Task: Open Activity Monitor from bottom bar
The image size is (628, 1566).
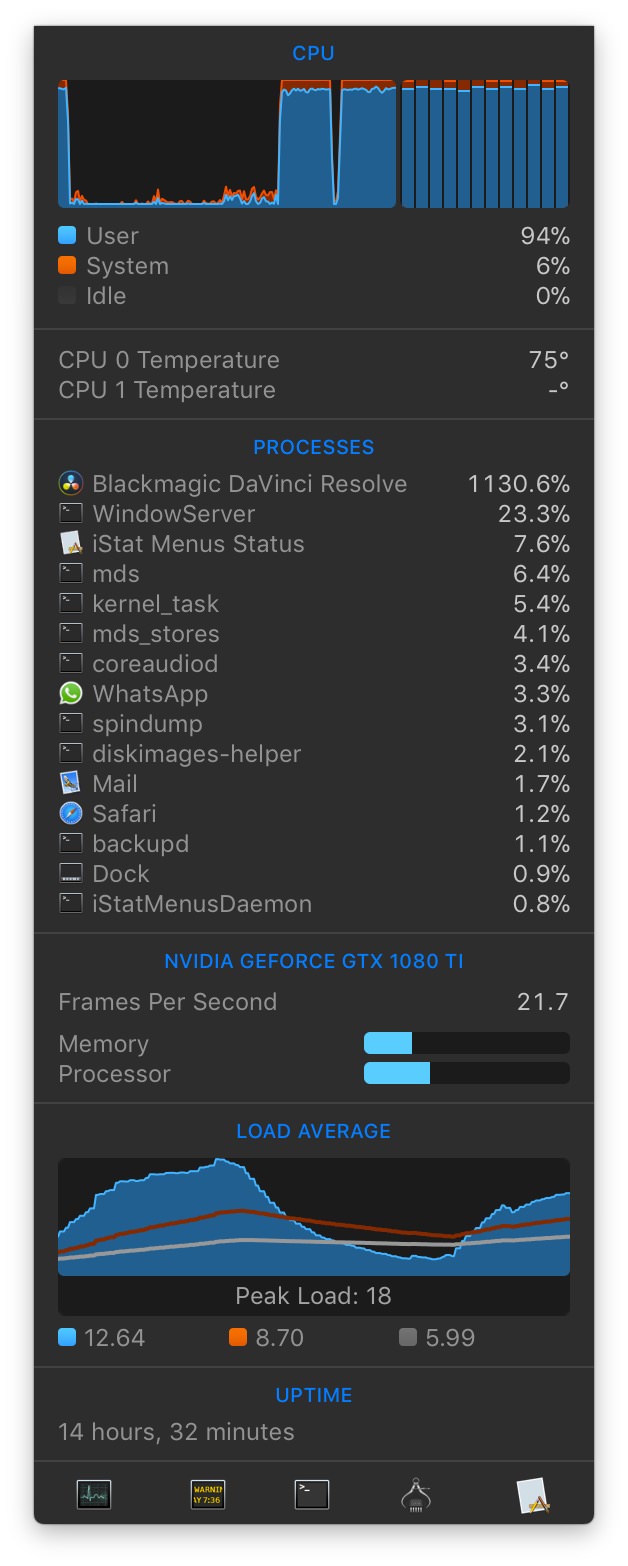Action: pos(94,1494)
